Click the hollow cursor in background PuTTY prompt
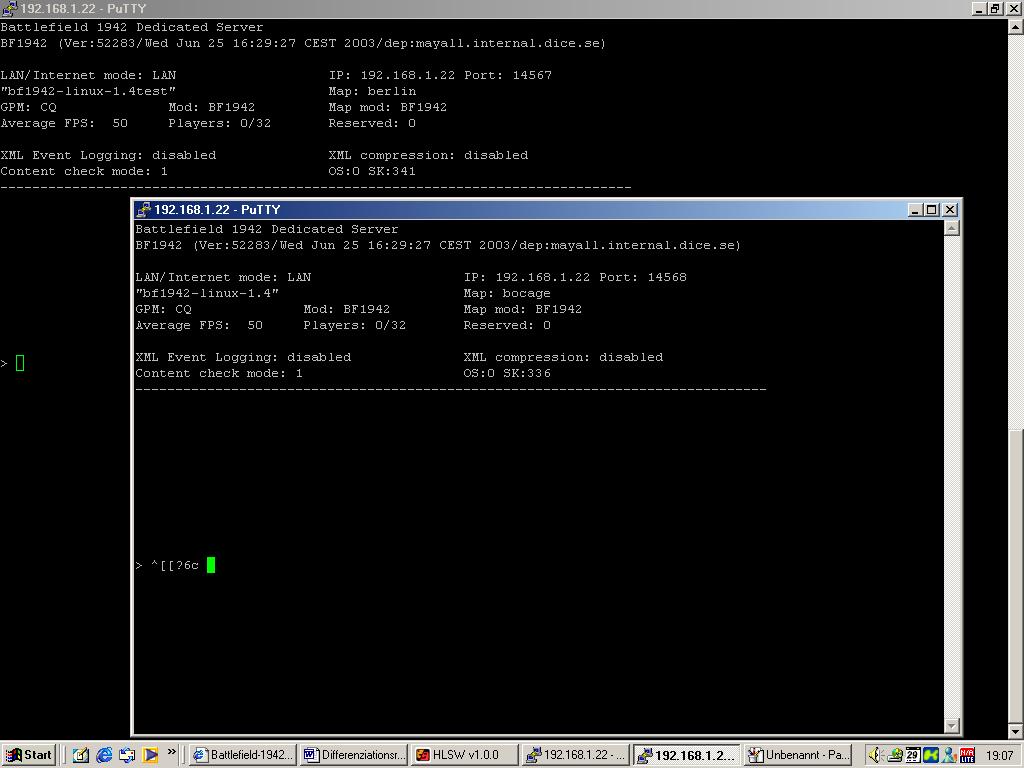This screenshot has height=768, width=1024. (x=20, y=363)
